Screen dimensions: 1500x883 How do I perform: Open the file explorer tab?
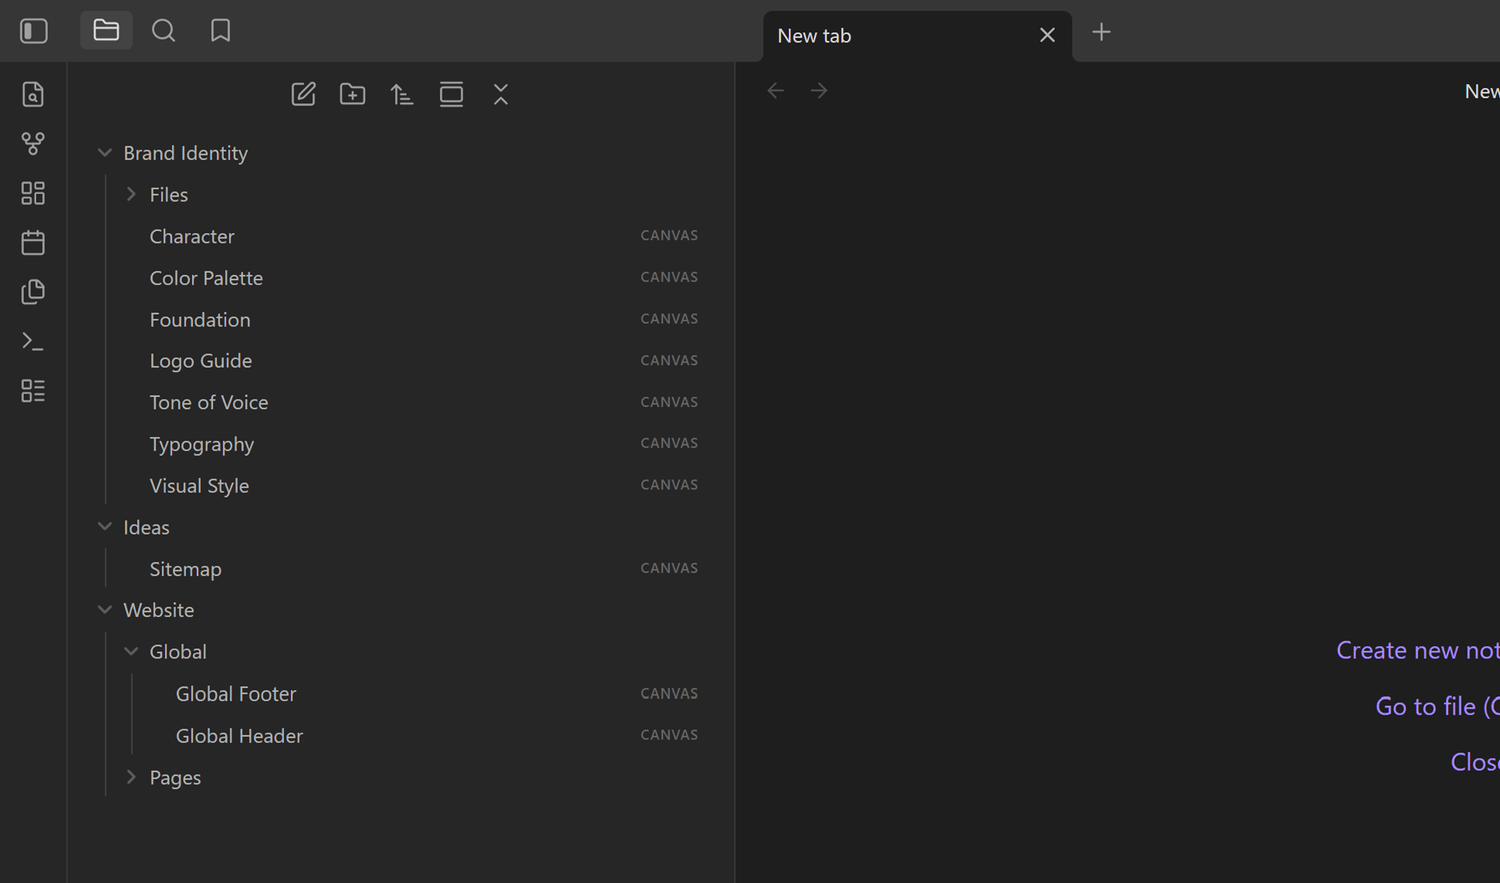point(106,31)
